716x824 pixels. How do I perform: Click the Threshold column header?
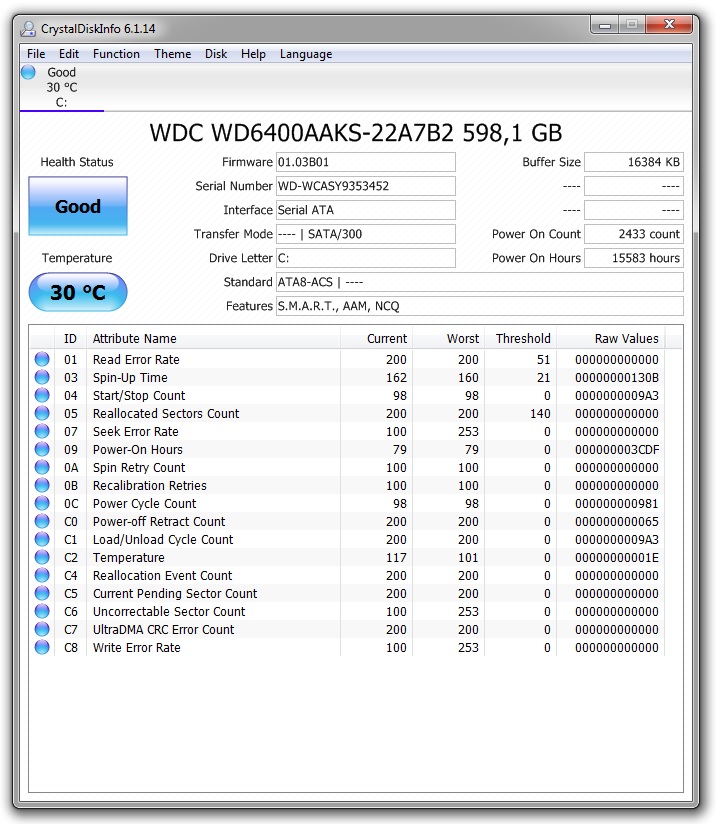coord(520,338)
